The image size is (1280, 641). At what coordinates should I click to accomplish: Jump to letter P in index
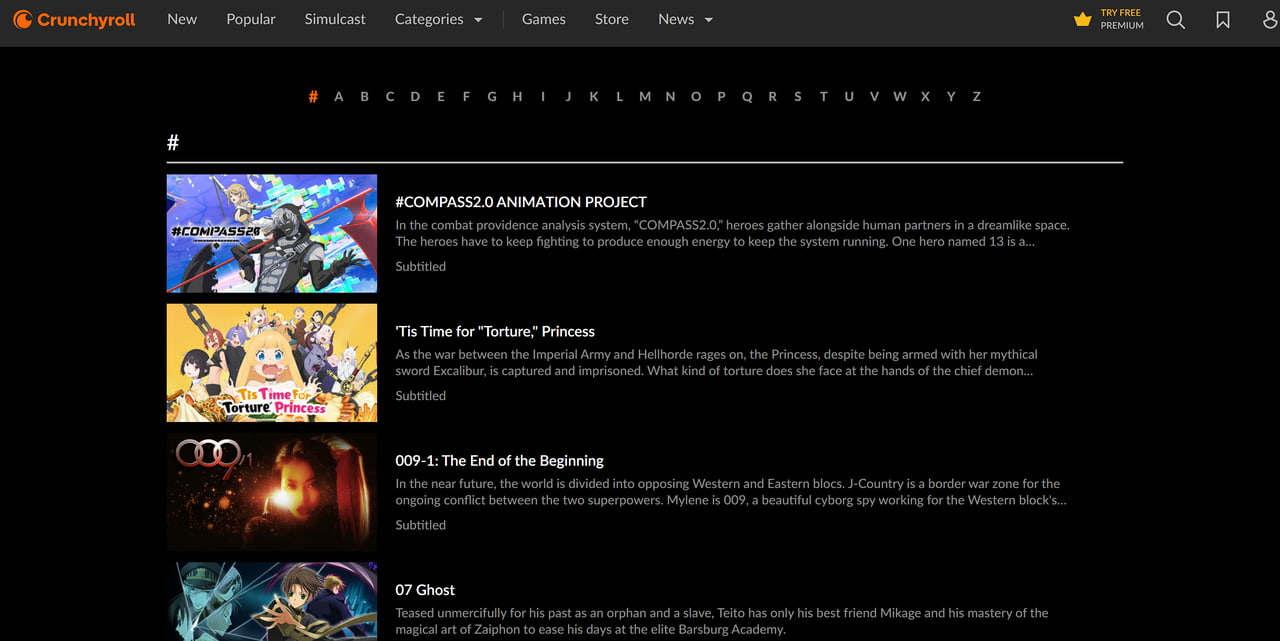[x=721, y=96]
